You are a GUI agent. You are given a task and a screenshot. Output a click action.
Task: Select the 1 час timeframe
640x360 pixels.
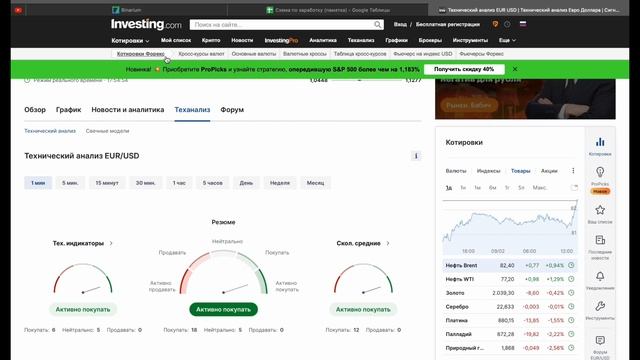179,183
